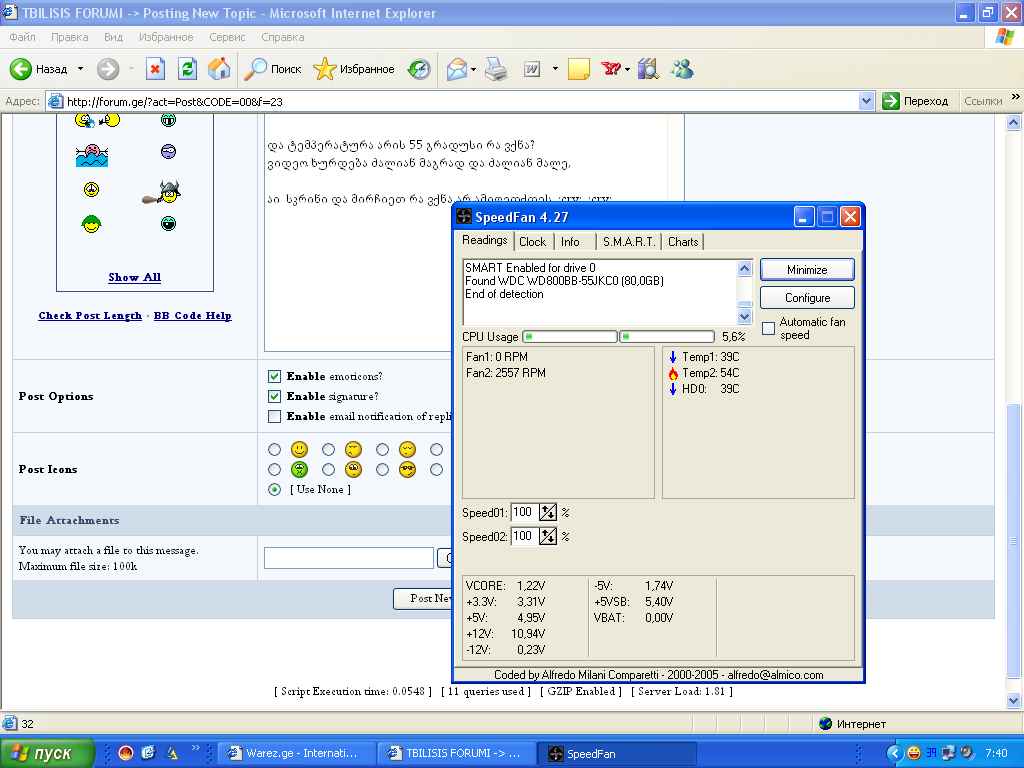Click the SpeedFan taskbar button

click(x=616, y=753)
